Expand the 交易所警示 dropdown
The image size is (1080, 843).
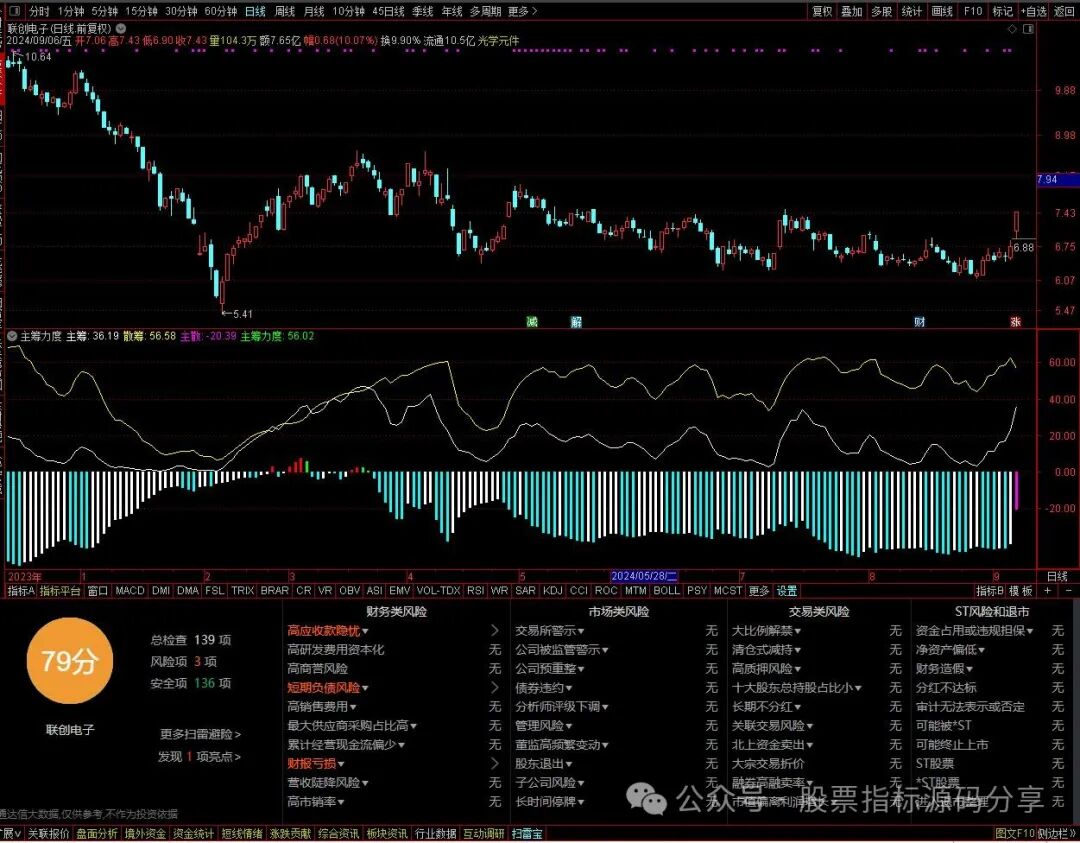click(582, 631)
